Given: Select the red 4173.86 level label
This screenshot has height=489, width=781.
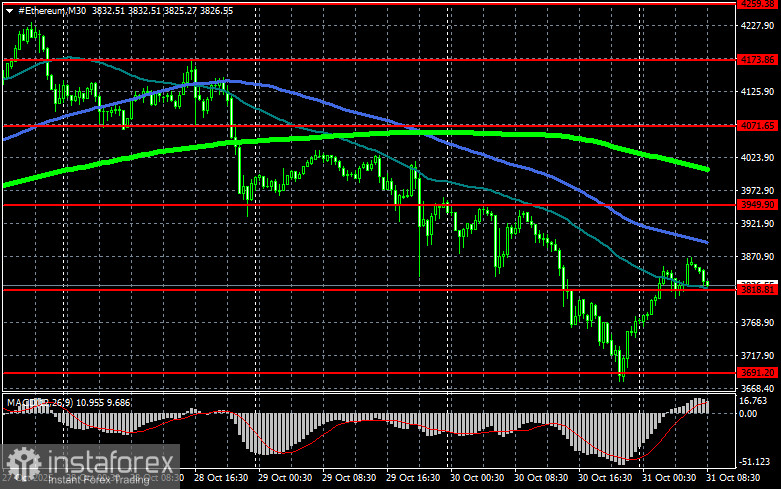Looking at the screenshot, I should [x=758, y=60].
